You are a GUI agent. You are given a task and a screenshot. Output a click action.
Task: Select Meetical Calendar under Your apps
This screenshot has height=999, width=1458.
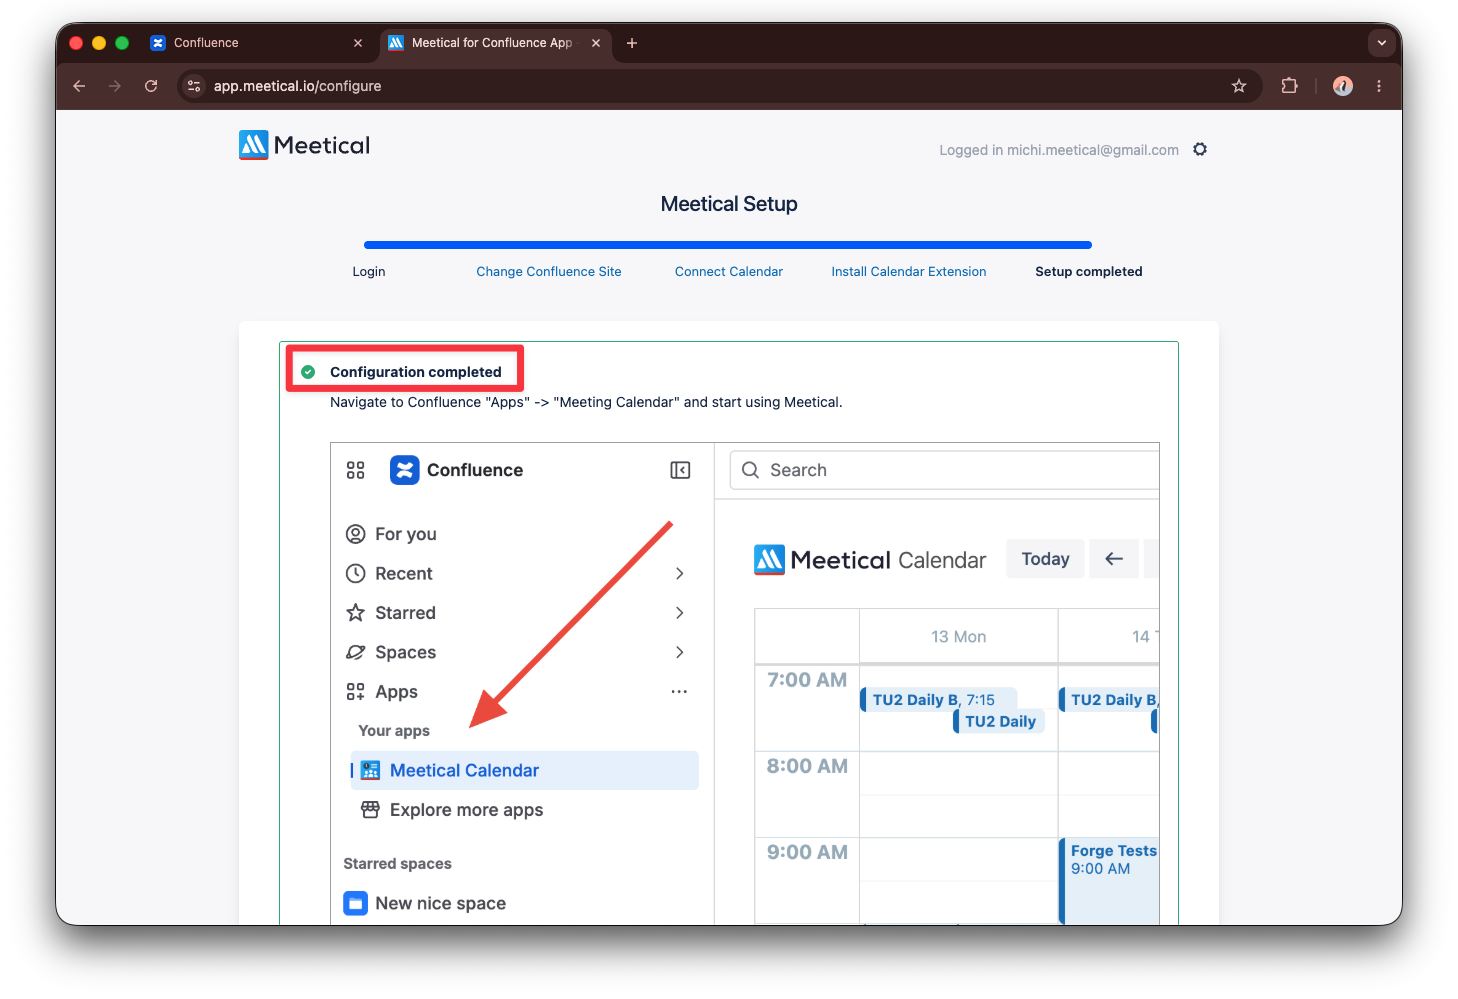point(524,770)
